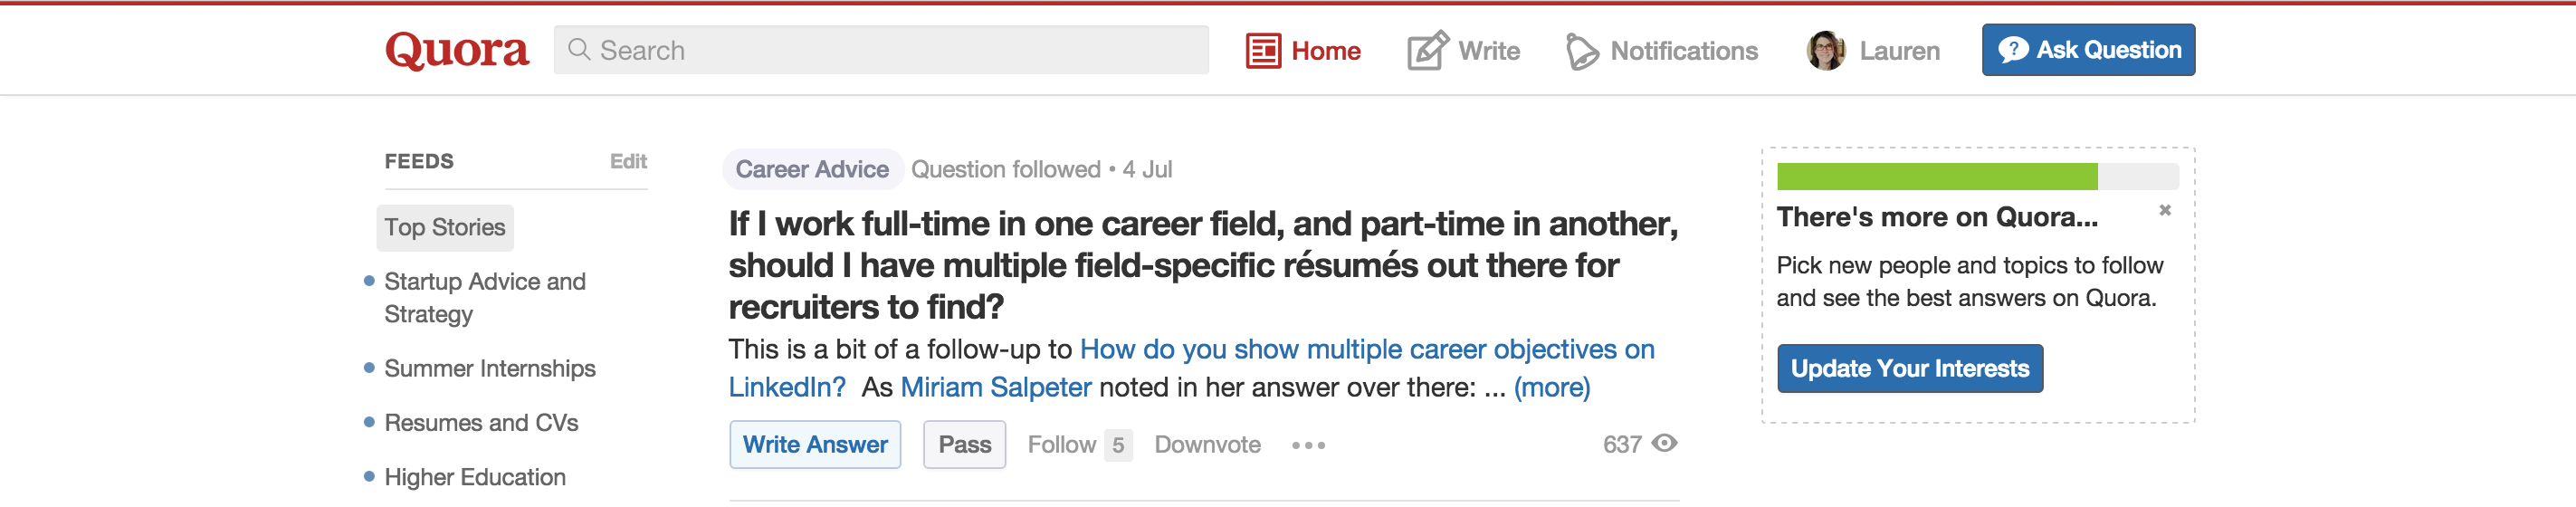Click Lauren's profile avatar
This screenshot has width=2576, height=507.
pos(1826,51)
